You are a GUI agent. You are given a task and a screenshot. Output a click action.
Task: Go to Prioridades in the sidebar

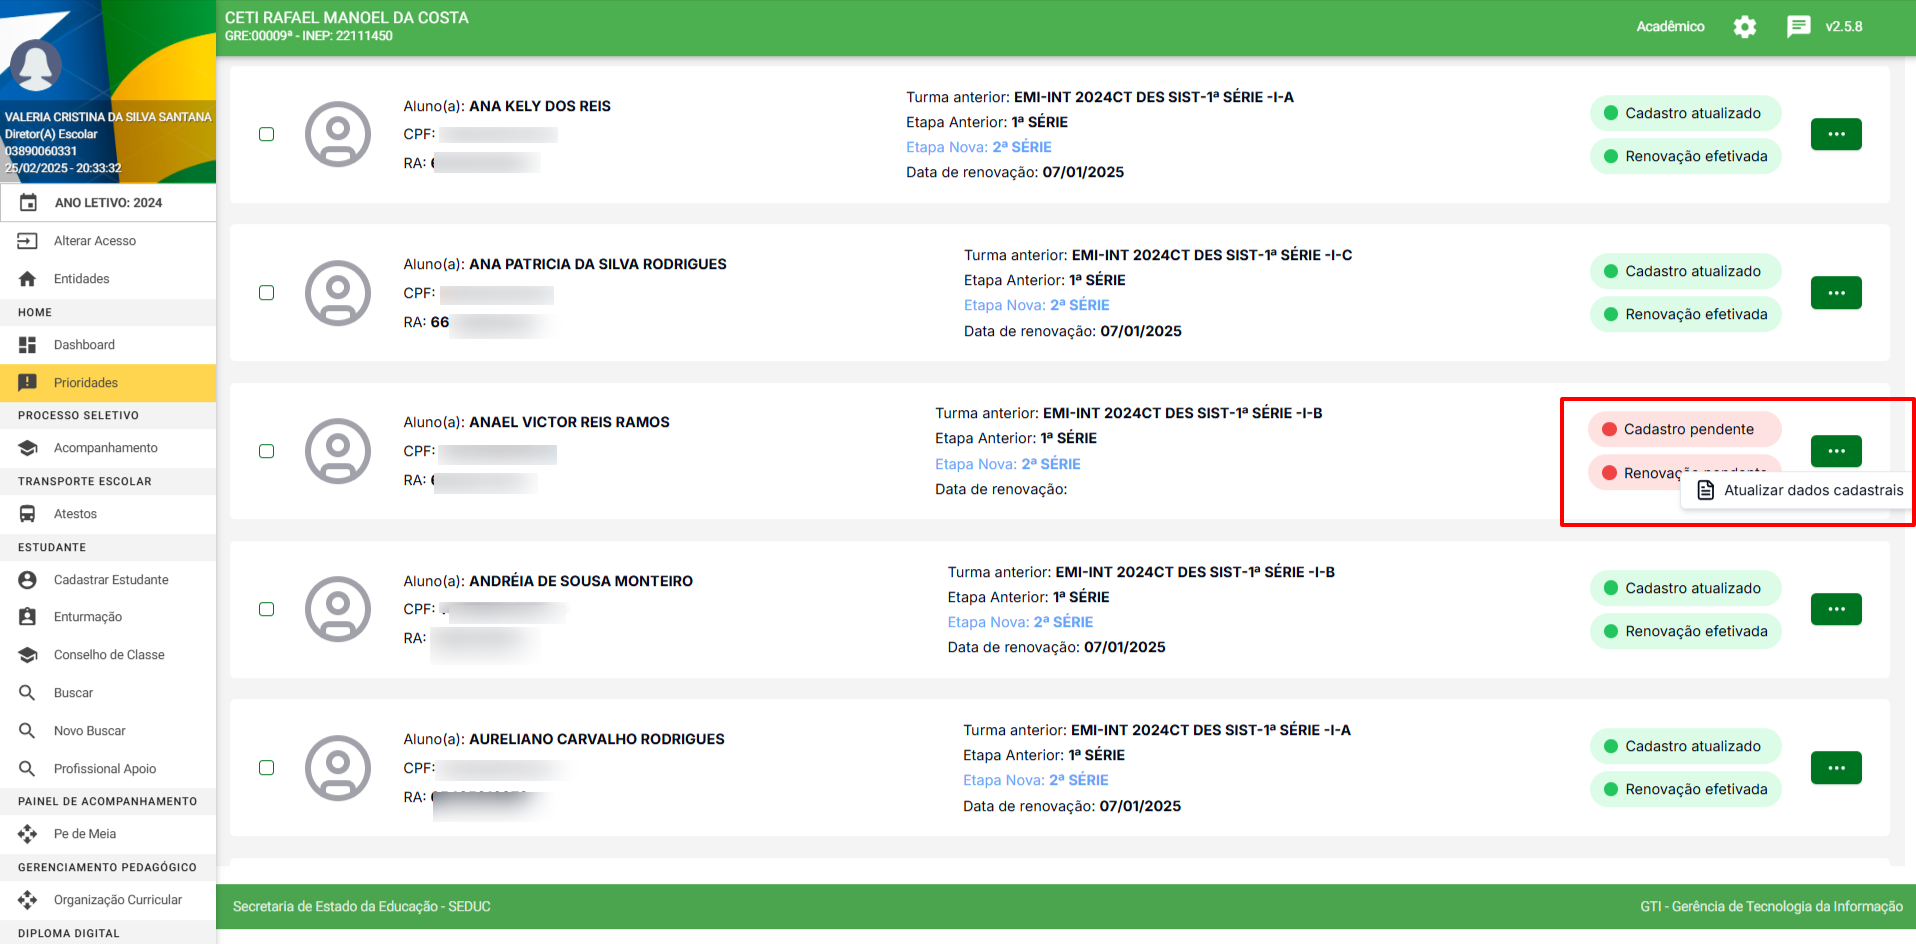pyautogui.click(x=86, y=383)
